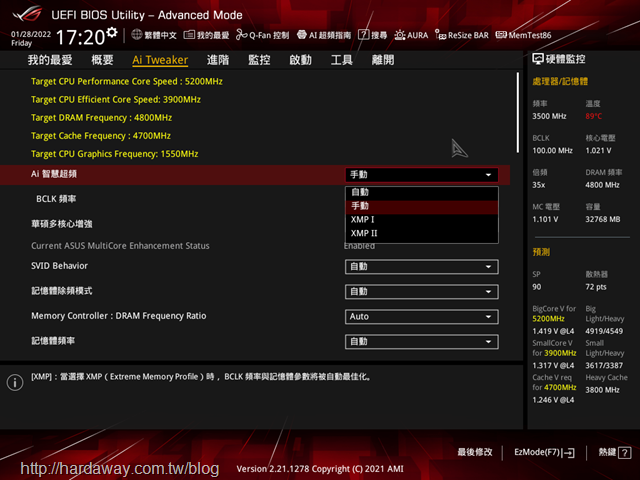Select XMP II option
Image resolution: width=640 pixels, height=480 pixels.
[x=422, y=234]
